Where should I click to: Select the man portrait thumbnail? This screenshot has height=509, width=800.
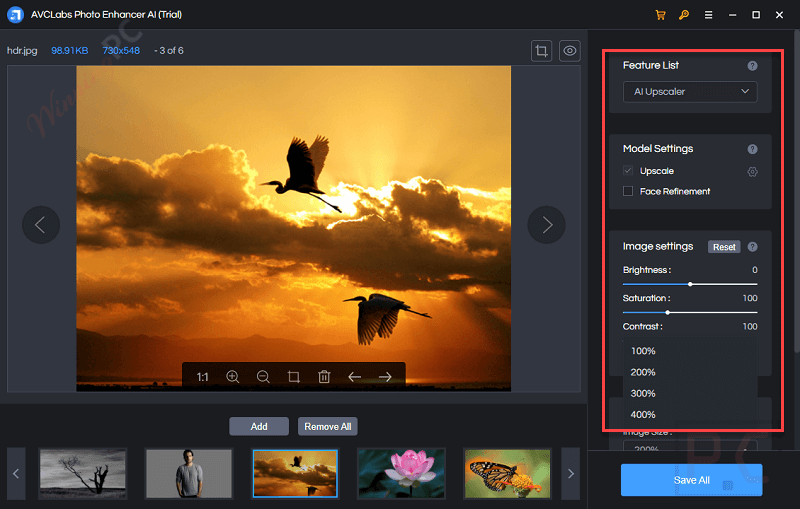pos(189,473)
